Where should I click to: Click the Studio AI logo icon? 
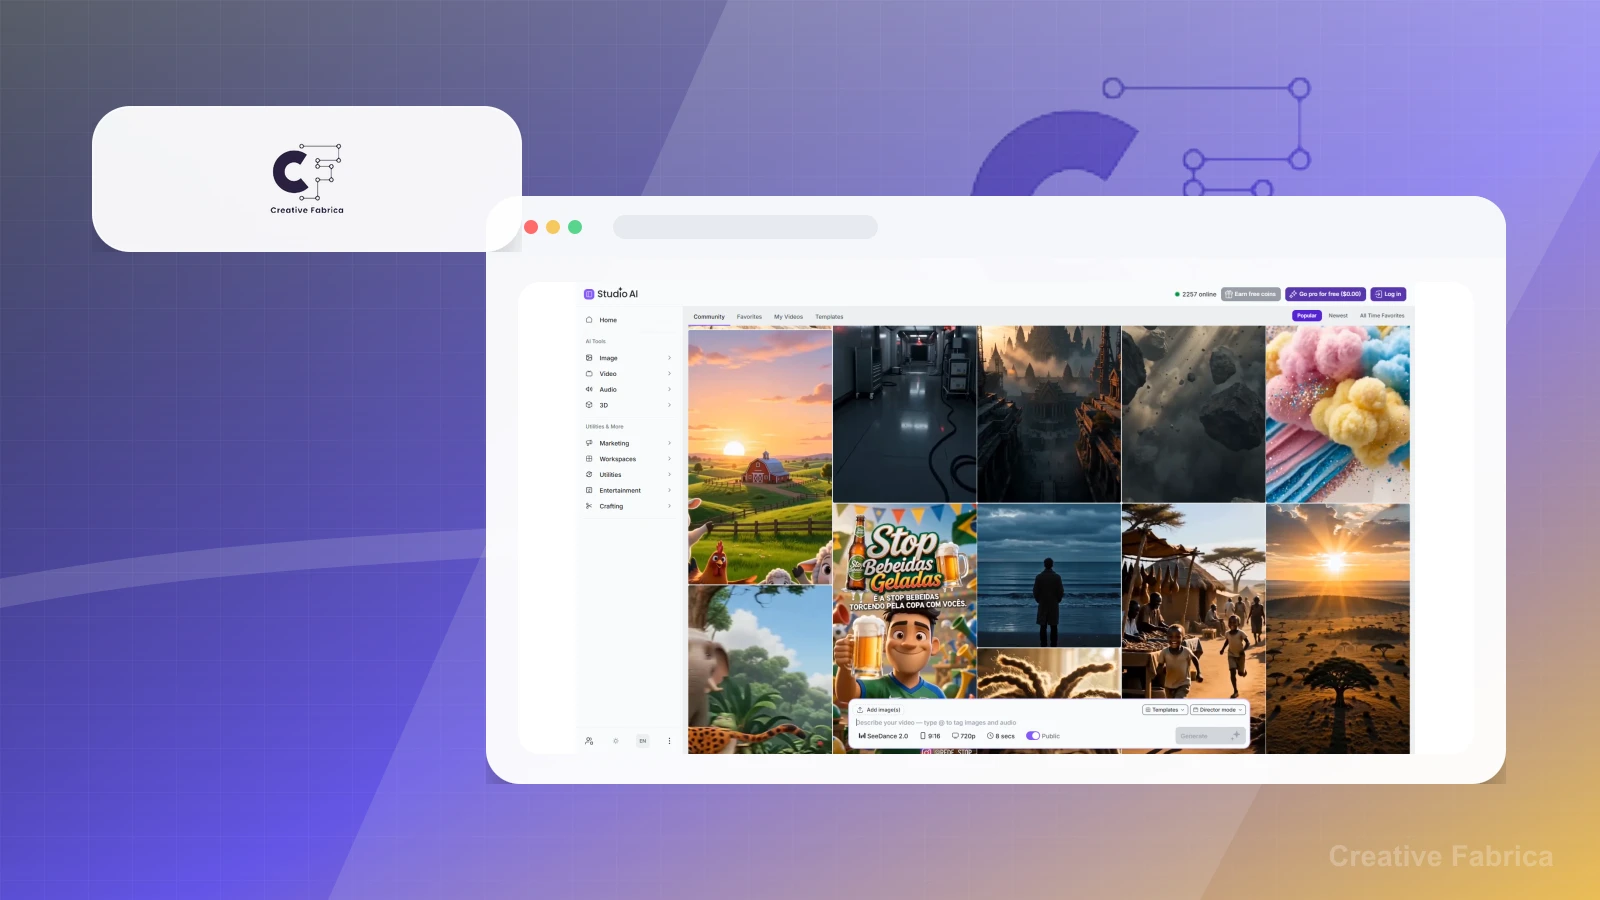pyautogui.click(x=589, y=294)
